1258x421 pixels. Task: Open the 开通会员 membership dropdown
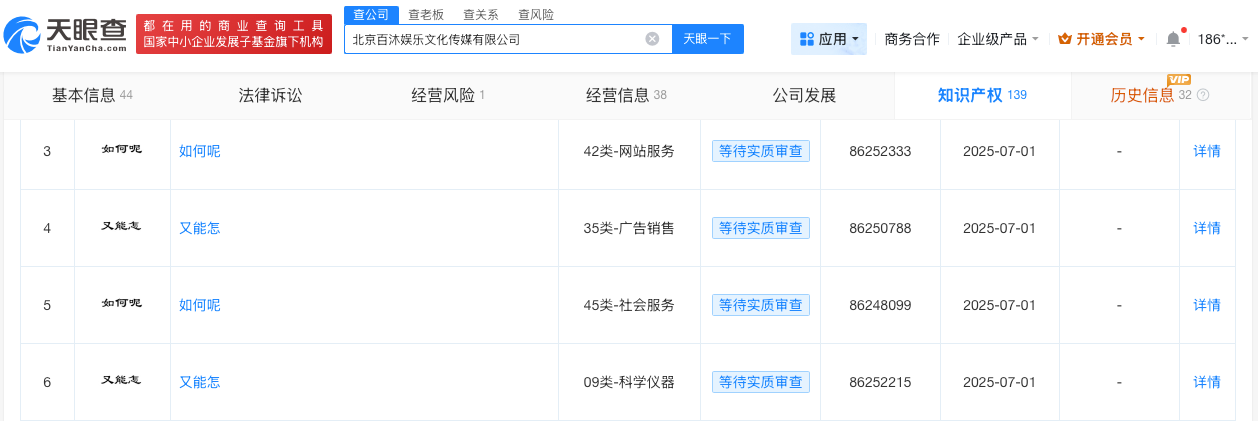tap(1101, 39)
